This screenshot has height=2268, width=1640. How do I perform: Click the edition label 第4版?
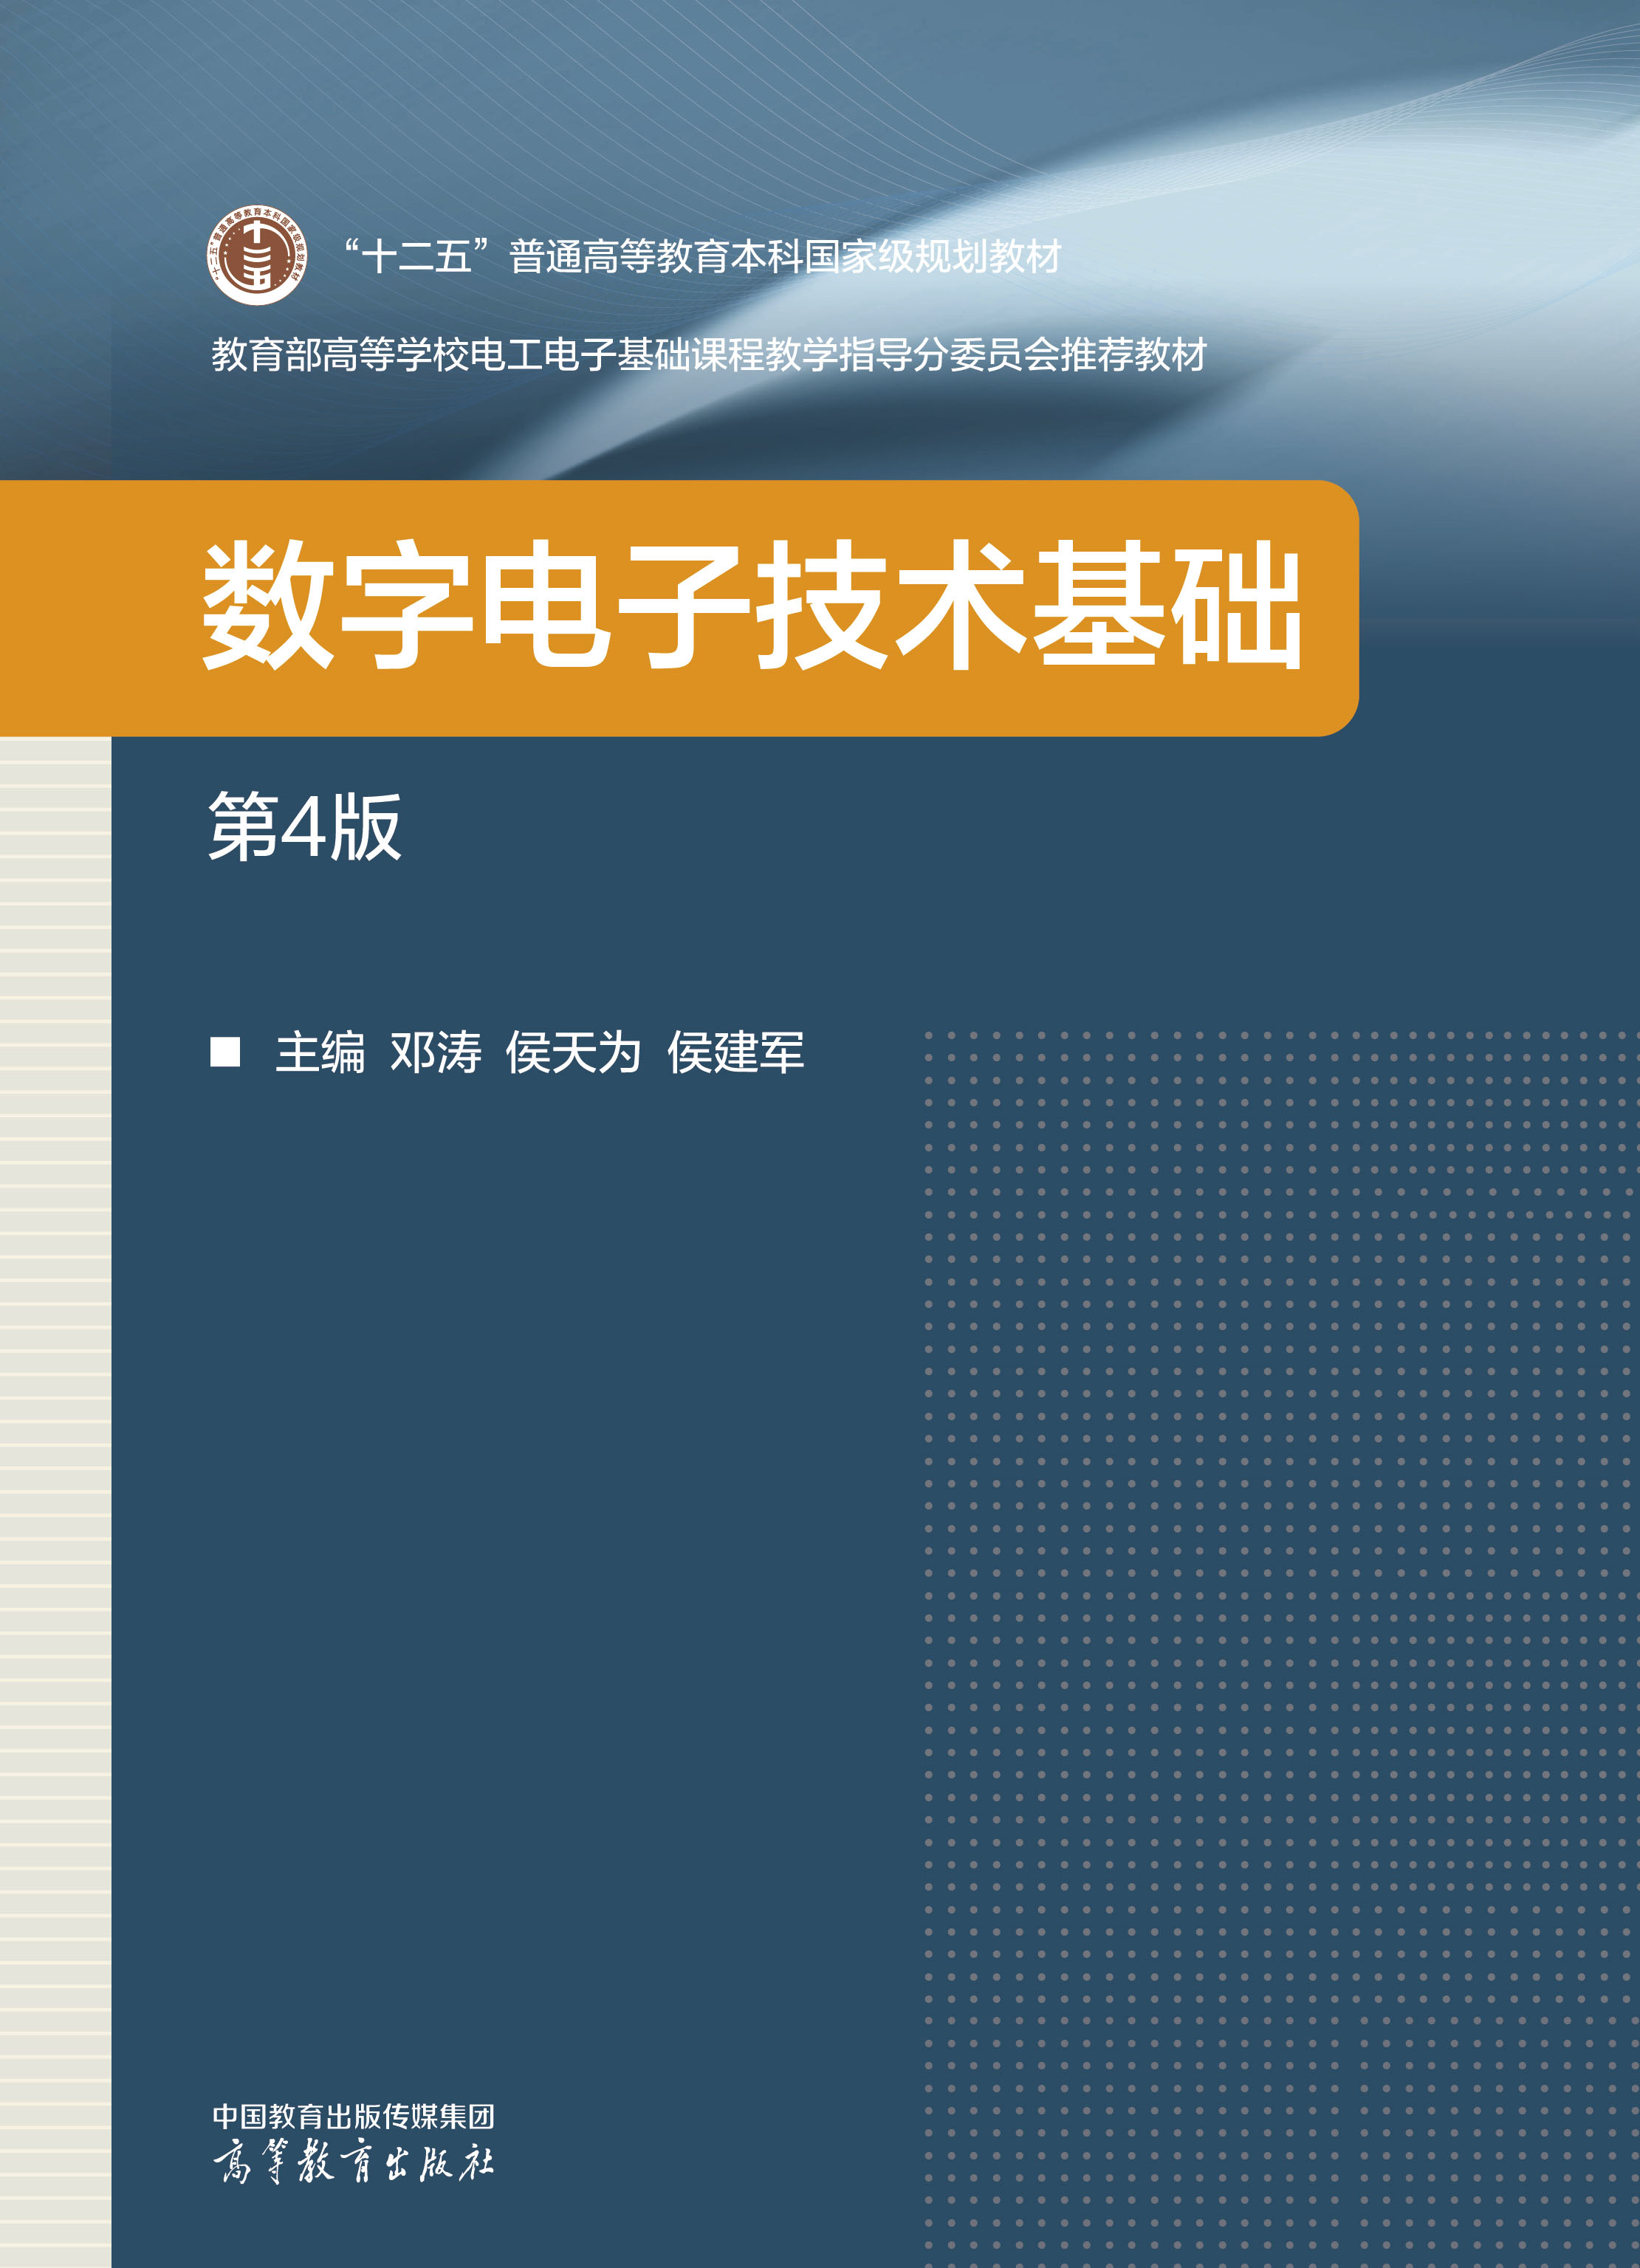[305, 826]
